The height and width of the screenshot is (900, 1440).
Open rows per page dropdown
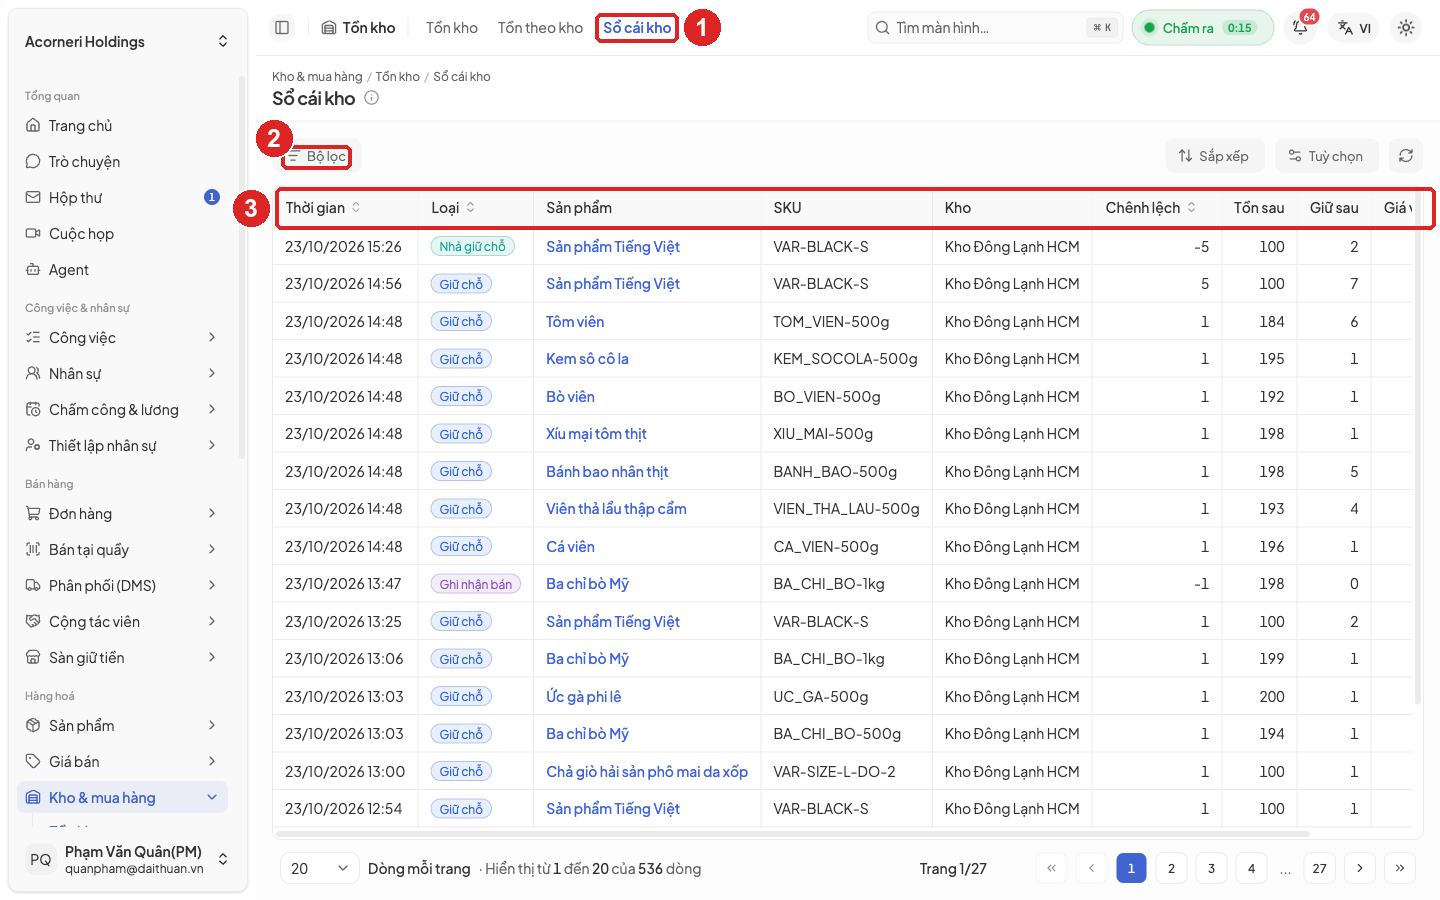click(320, 868)
